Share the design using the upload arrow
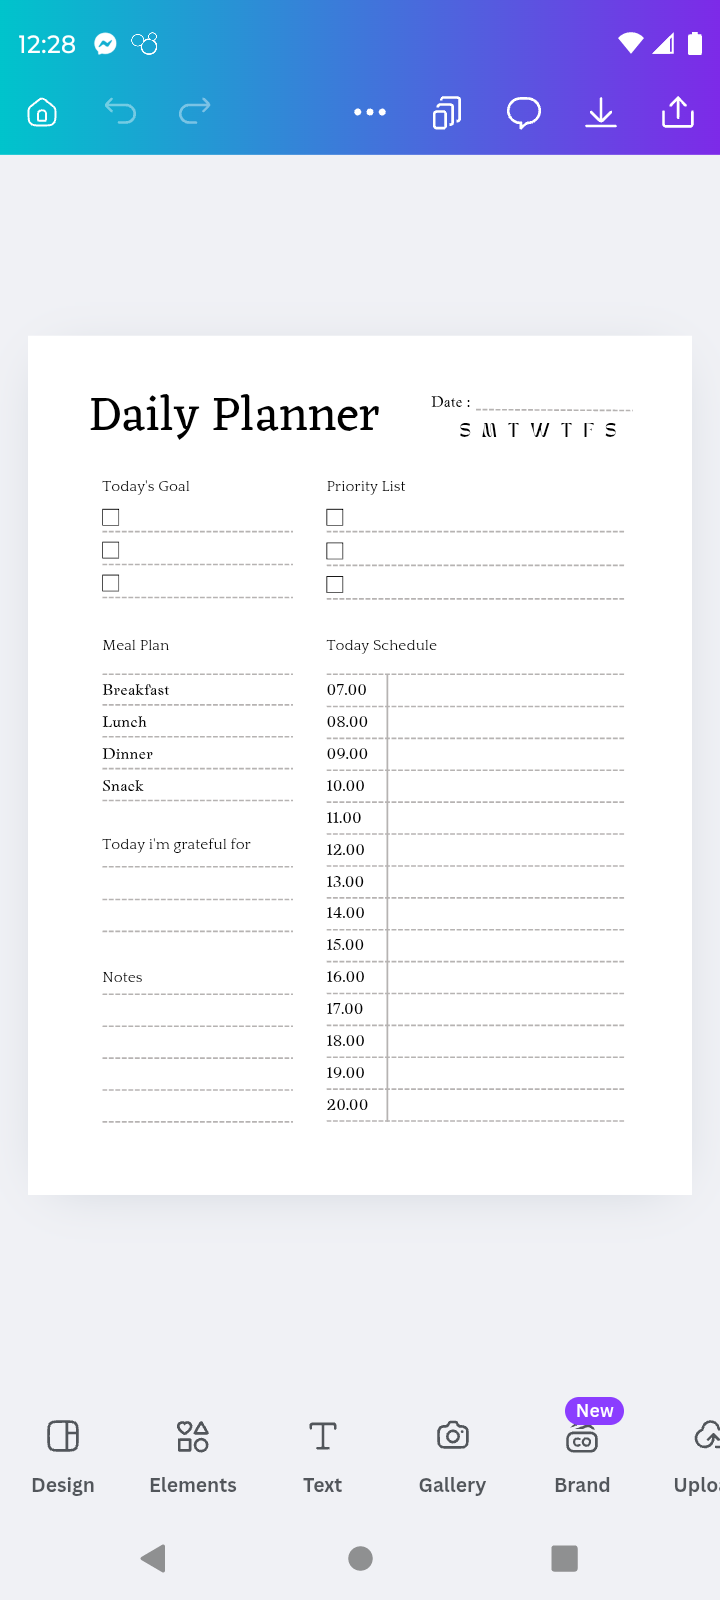 click(677, 112)
